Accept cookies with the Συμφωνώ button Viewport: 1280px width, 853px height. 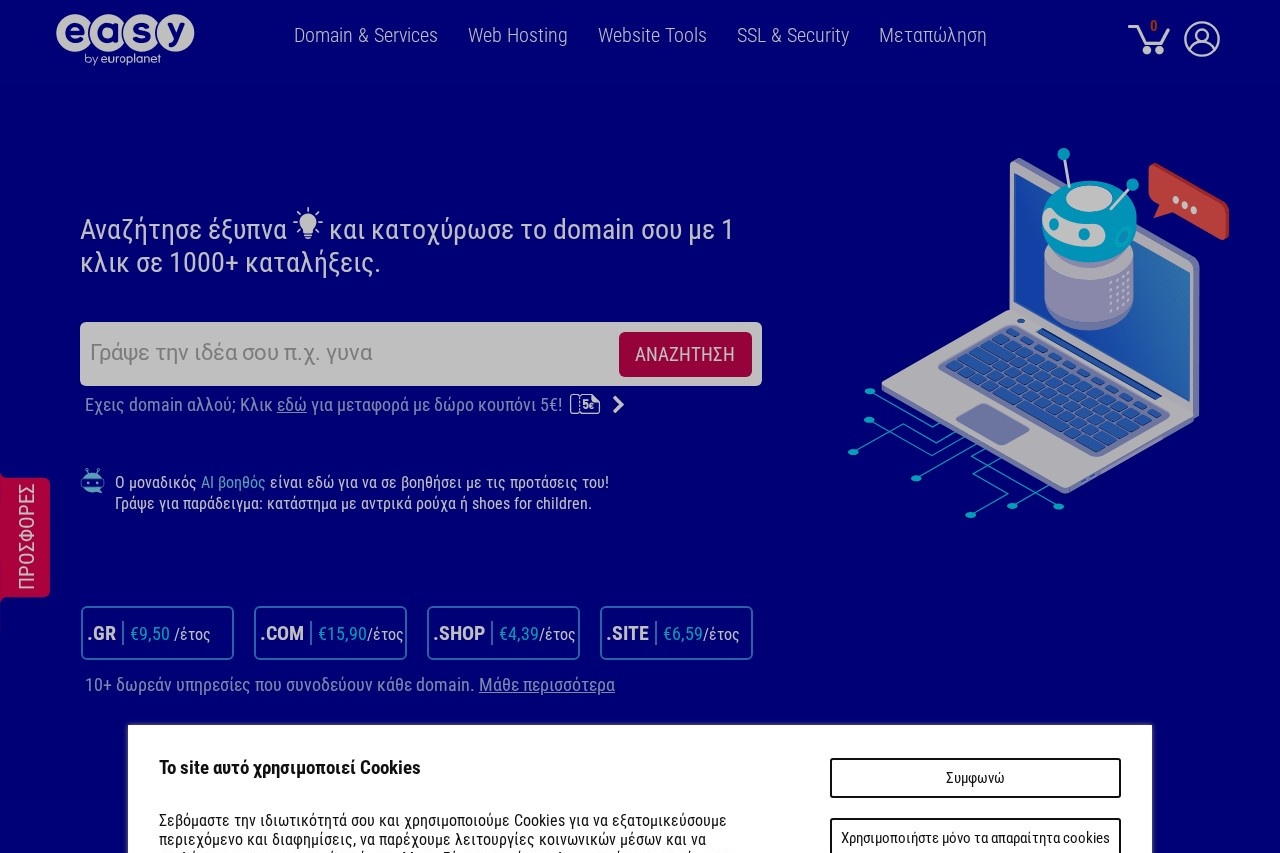pos(974,778)
